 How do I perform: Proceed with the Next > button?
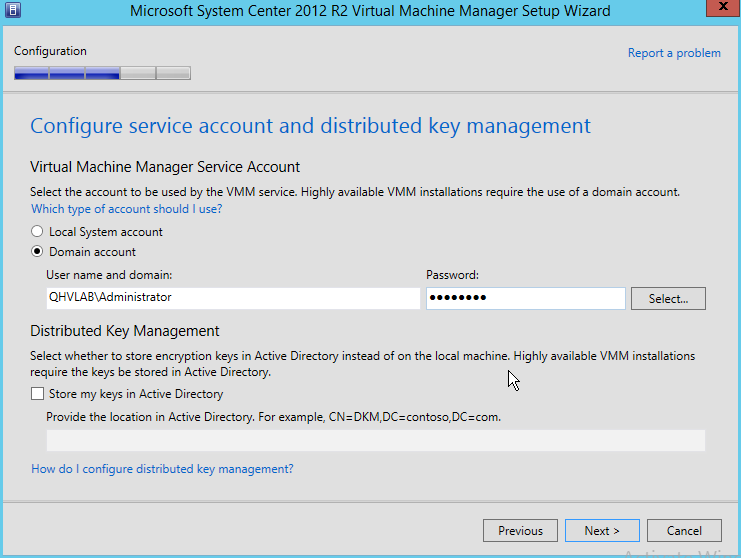pos(602,531)
